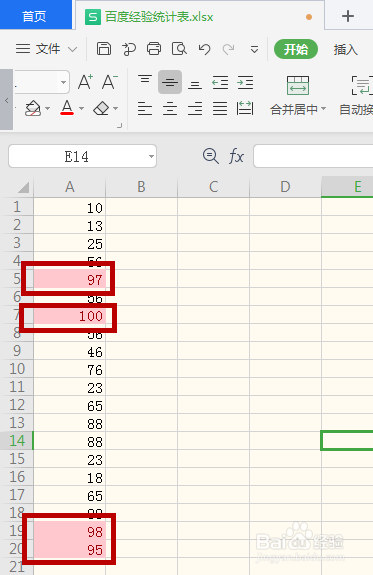Open eraser clear options dropdown arrow
Viewport: 373px width, 575px height.
[x=116, y=109]
